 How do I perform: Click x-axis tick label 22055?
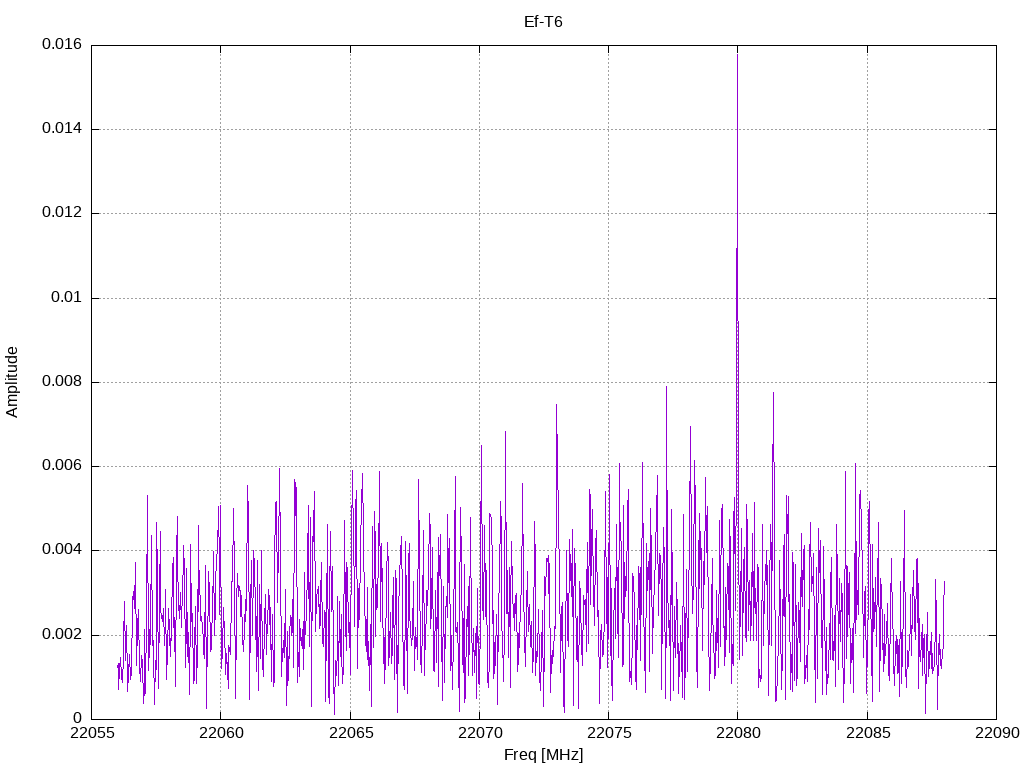[91, 733]
